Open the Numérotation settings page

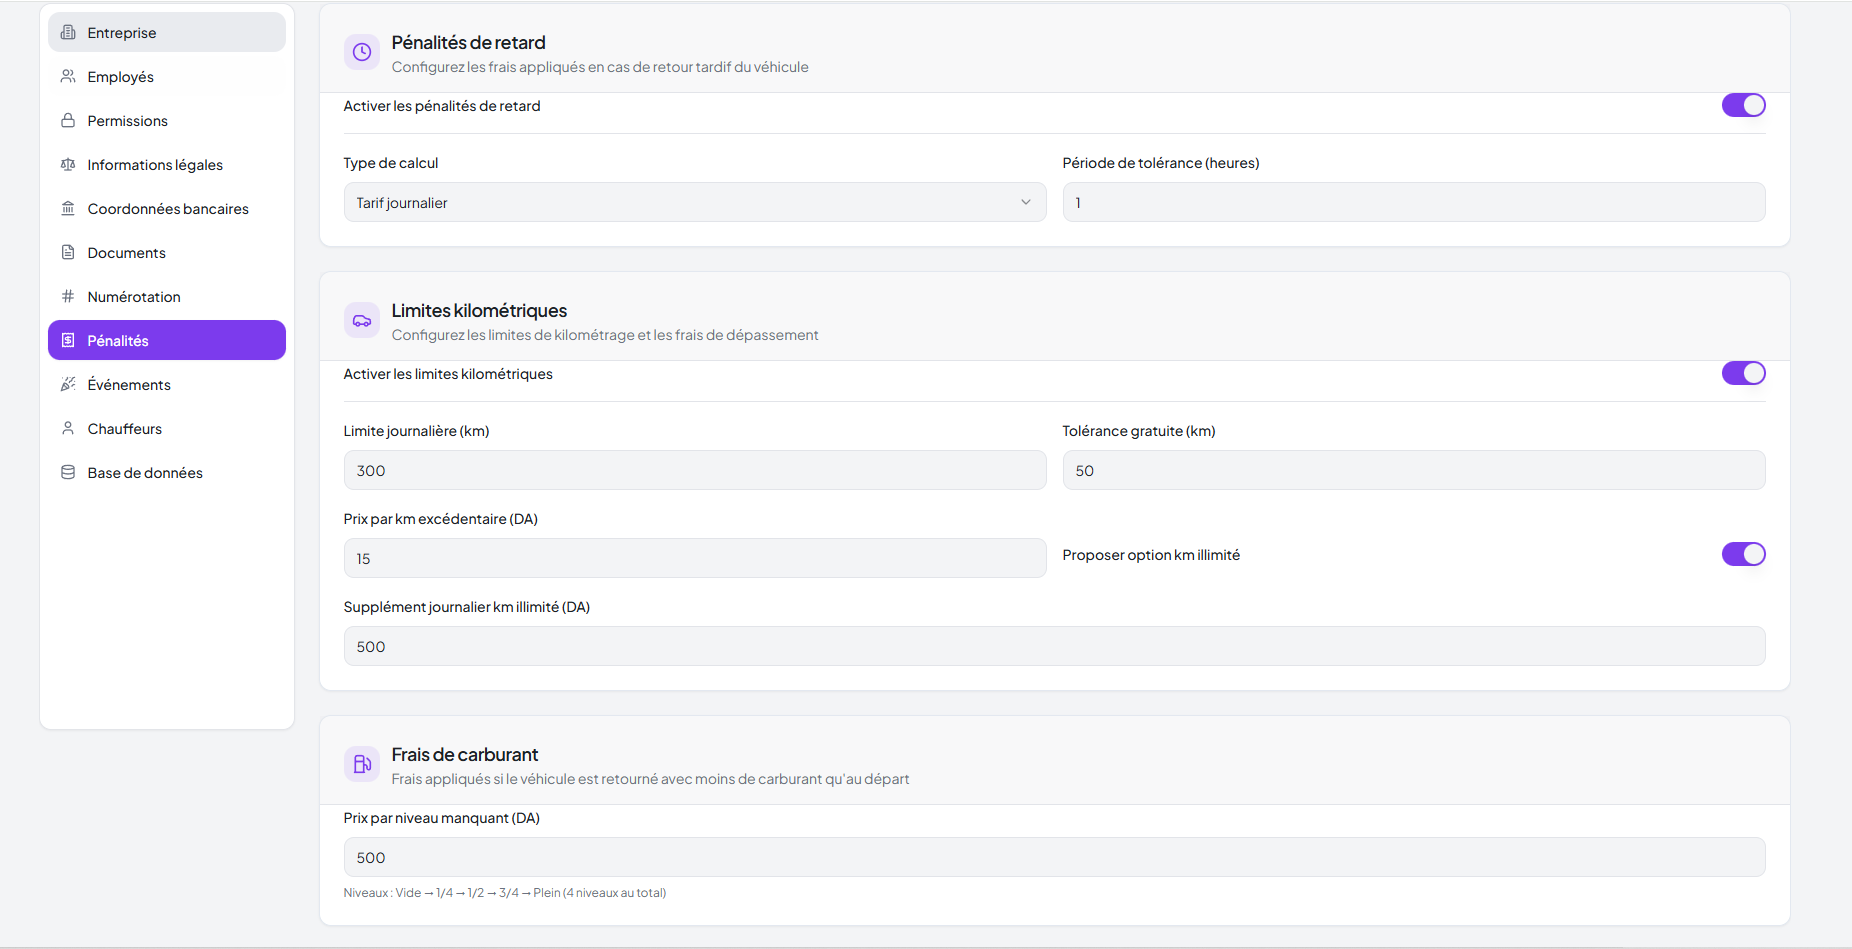tap(134, 297)
